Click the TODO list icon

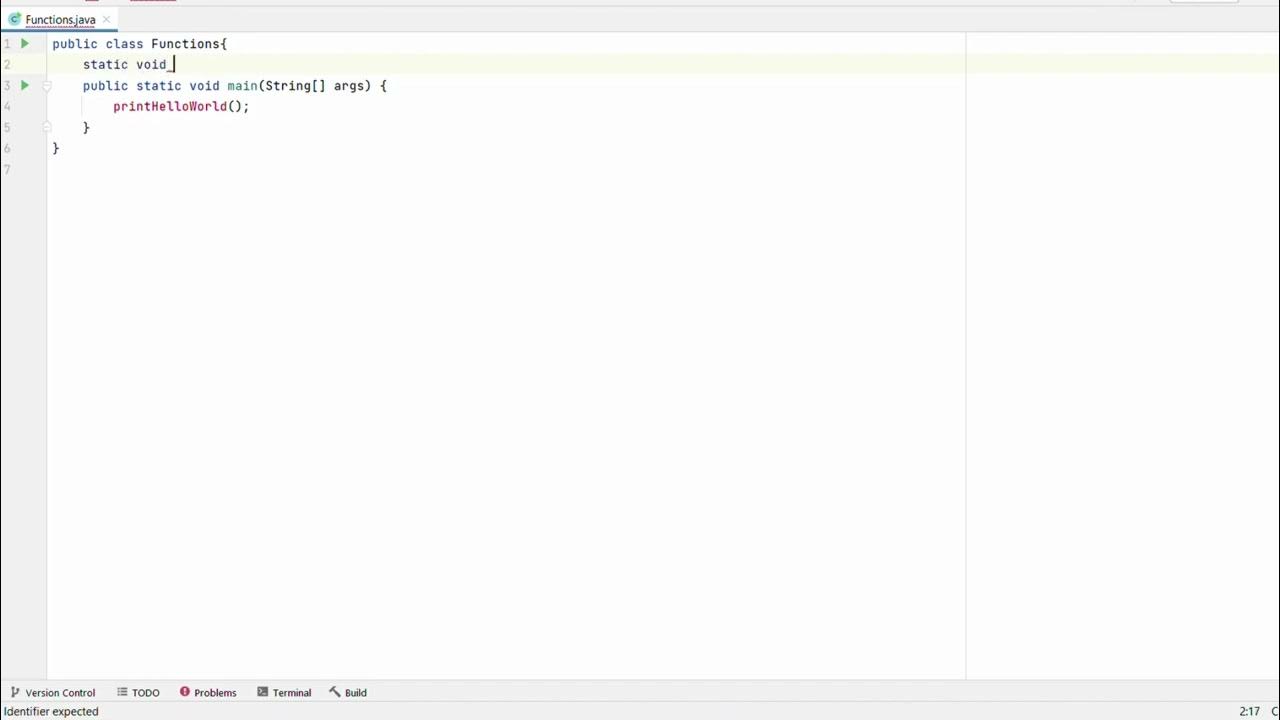[122, 692]
